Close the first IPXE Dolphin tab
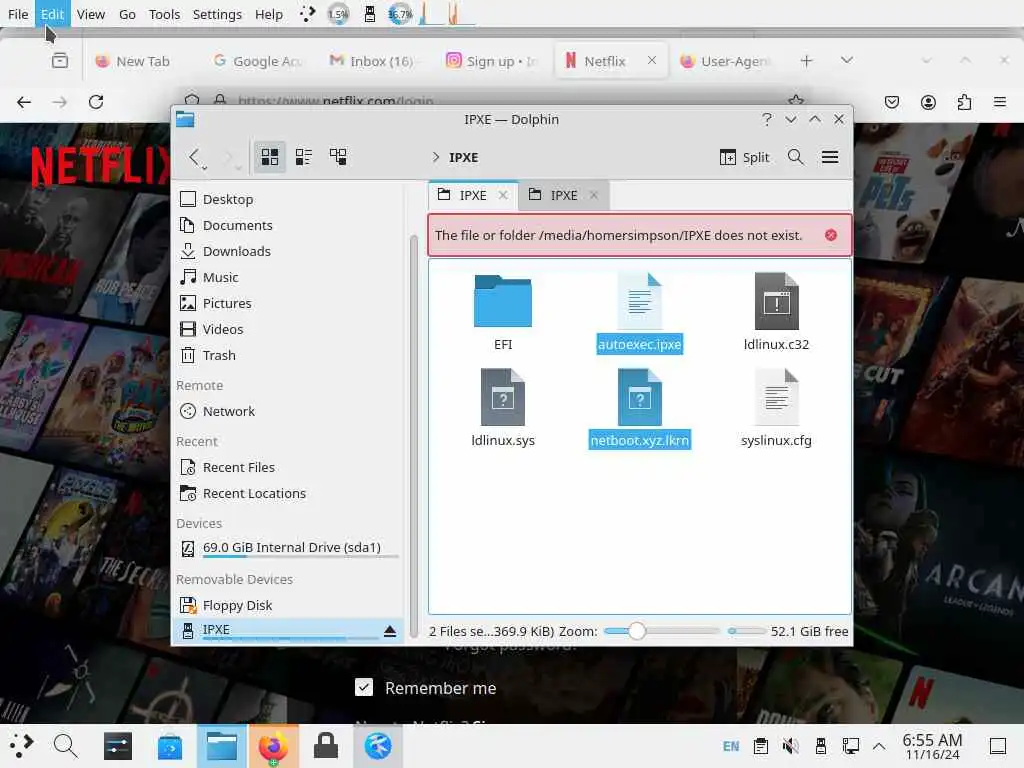1024x768 pixels. coord(503,195)
